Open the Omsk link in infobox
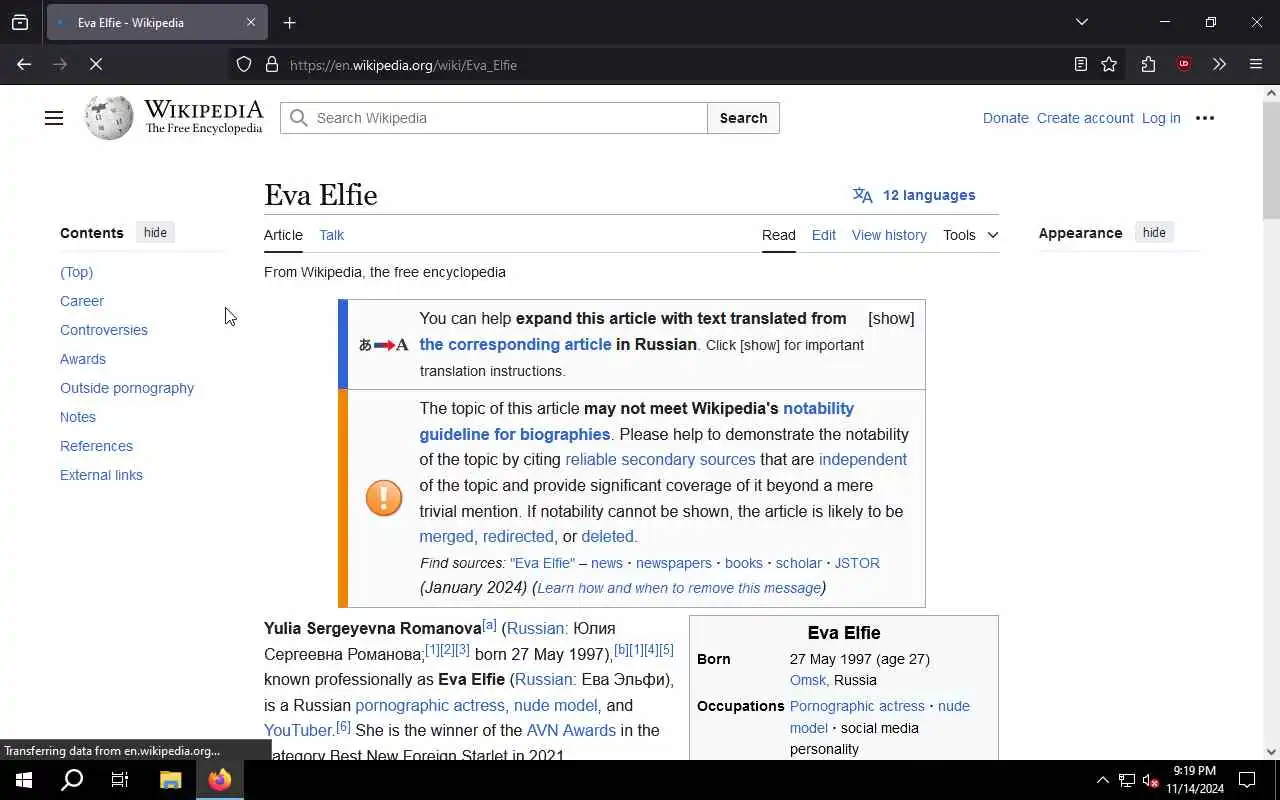 point(808,680)
